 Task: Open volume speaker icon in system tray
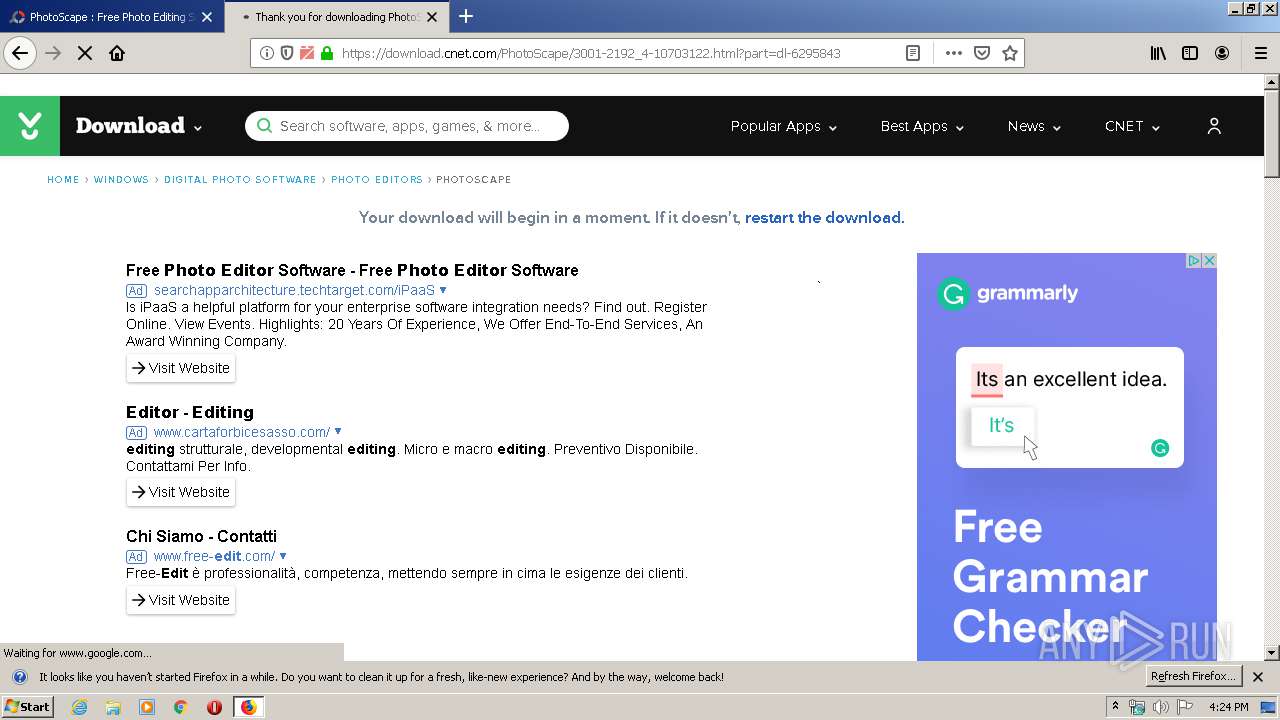(1160, 707)
